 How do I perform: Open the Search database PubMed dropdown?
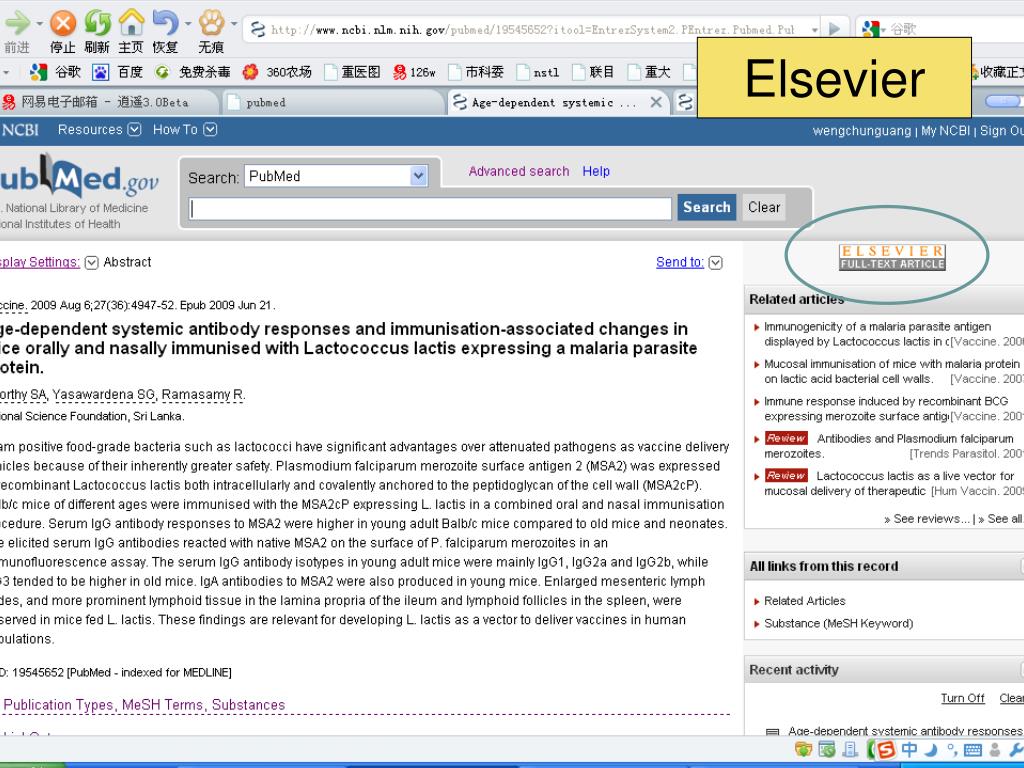click(x=336, y=176)
